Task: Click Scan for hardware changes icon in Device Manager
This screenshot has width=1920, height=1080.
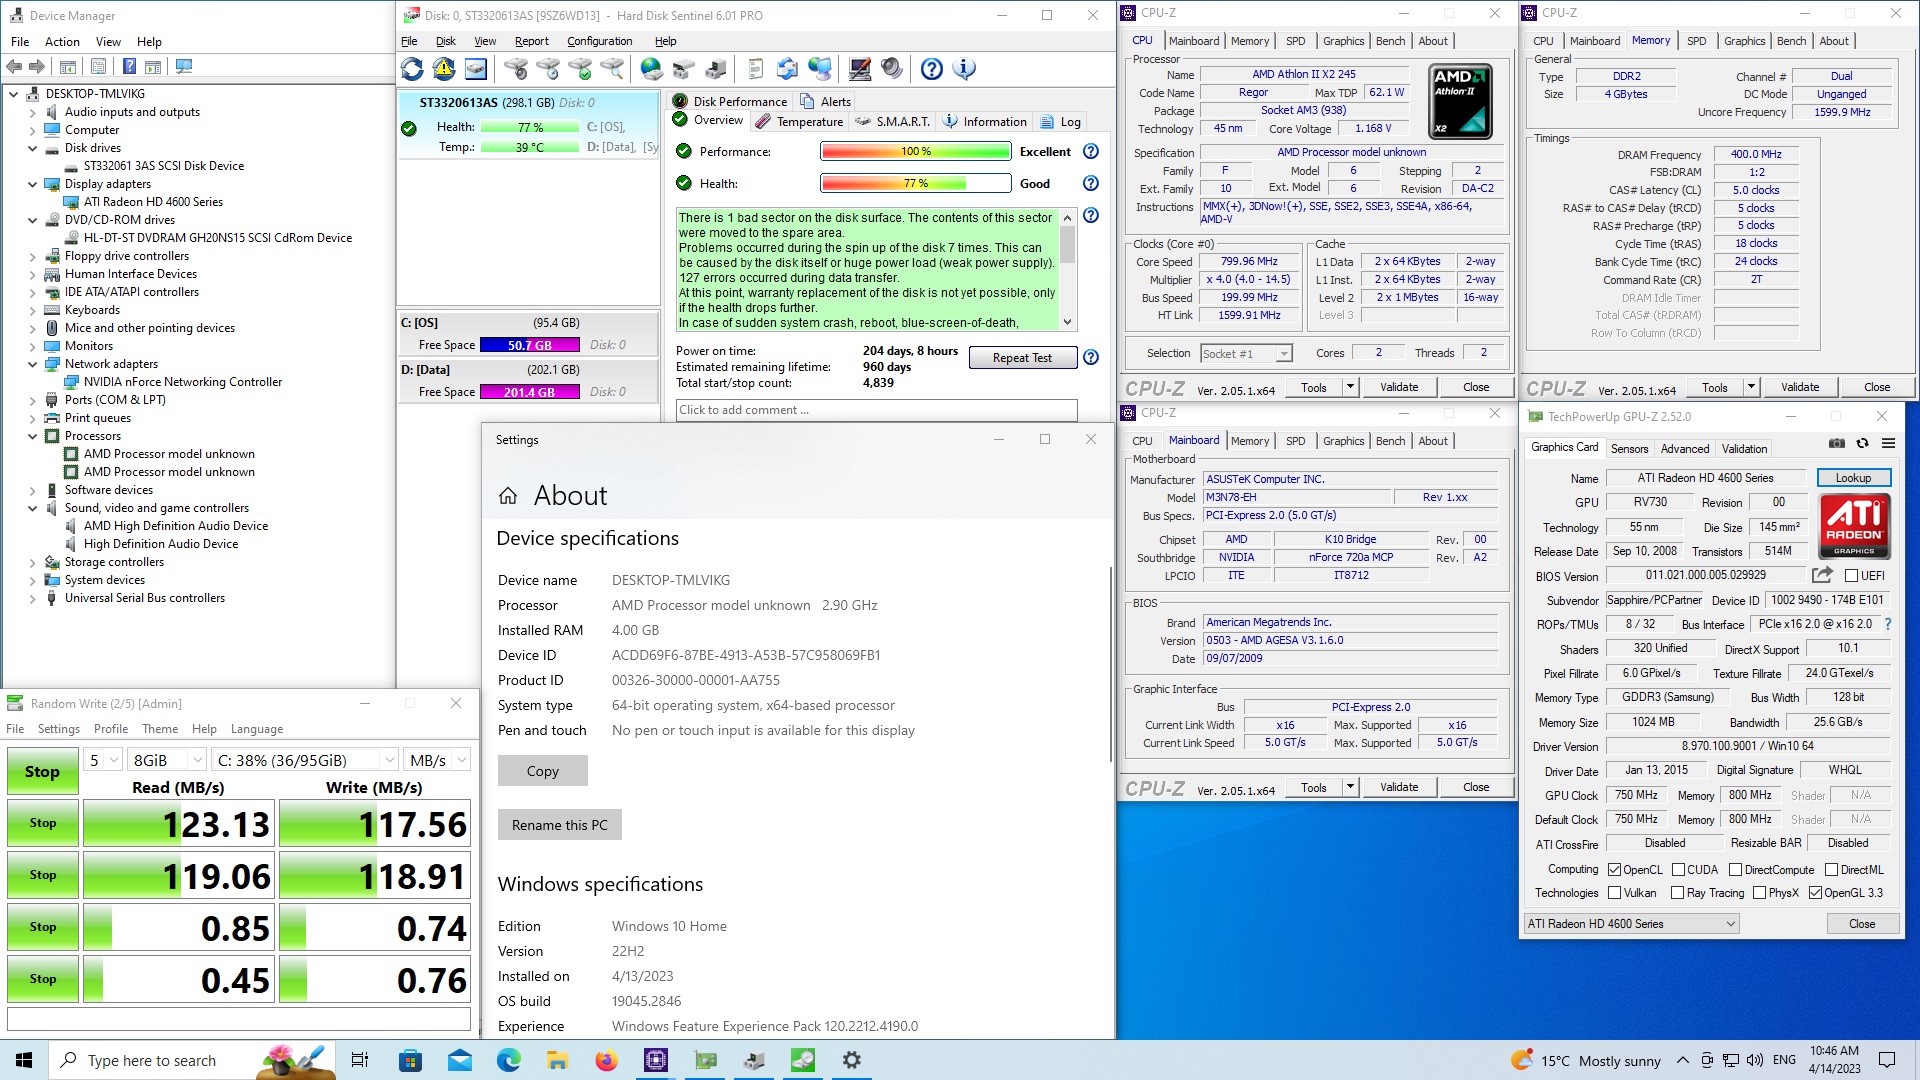Action: coord(184,67)
